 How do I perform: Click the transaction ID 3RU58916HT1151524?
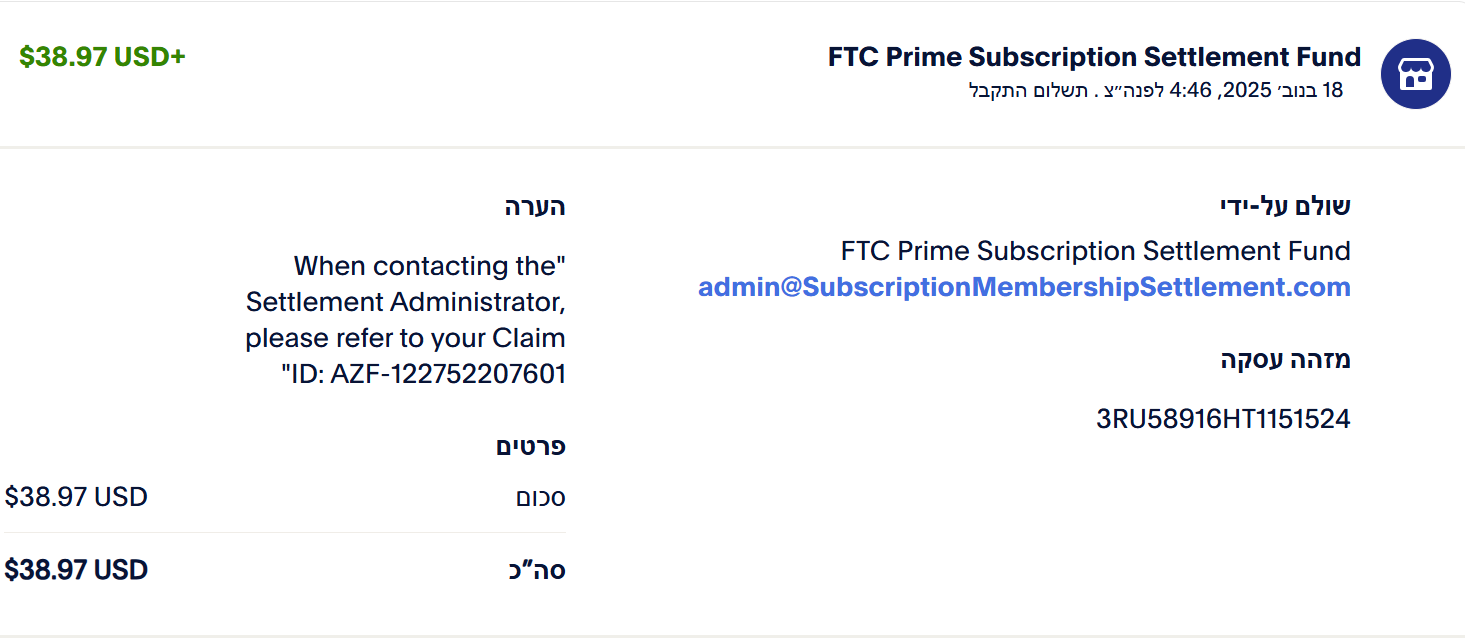1223,419
